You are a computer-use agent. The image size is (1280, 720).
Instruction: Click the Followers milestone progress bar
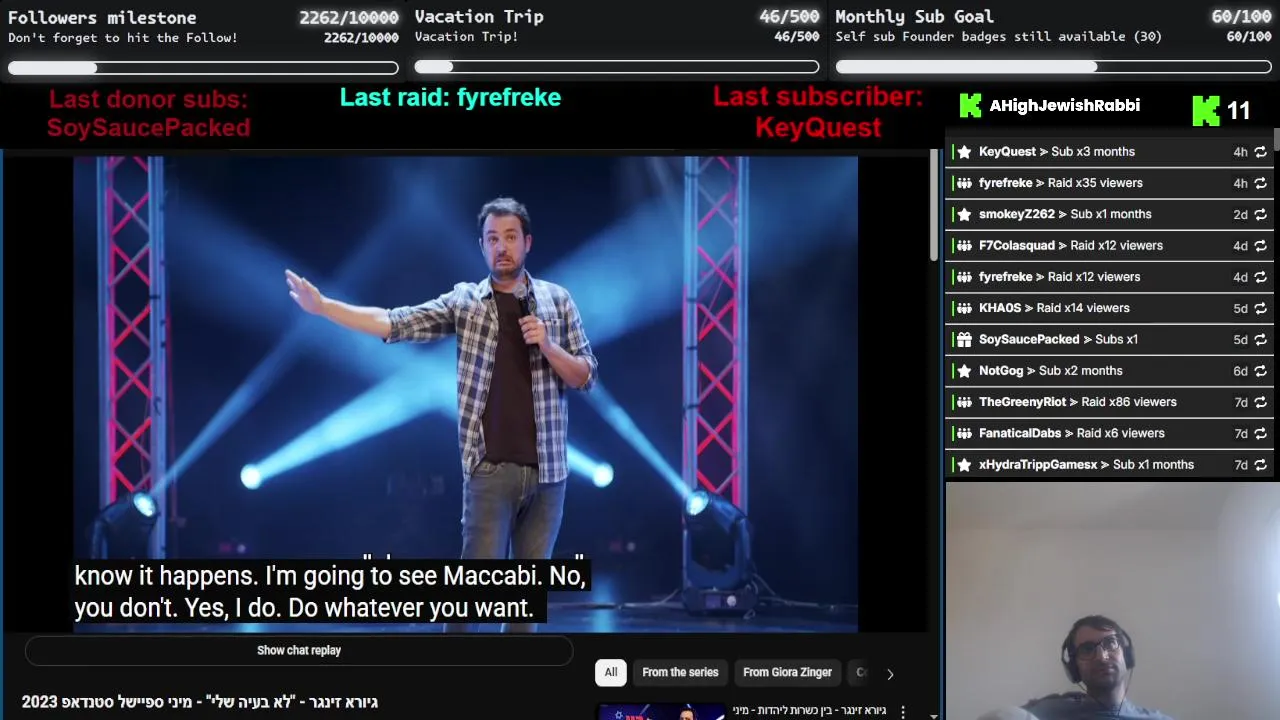(203, 68)
